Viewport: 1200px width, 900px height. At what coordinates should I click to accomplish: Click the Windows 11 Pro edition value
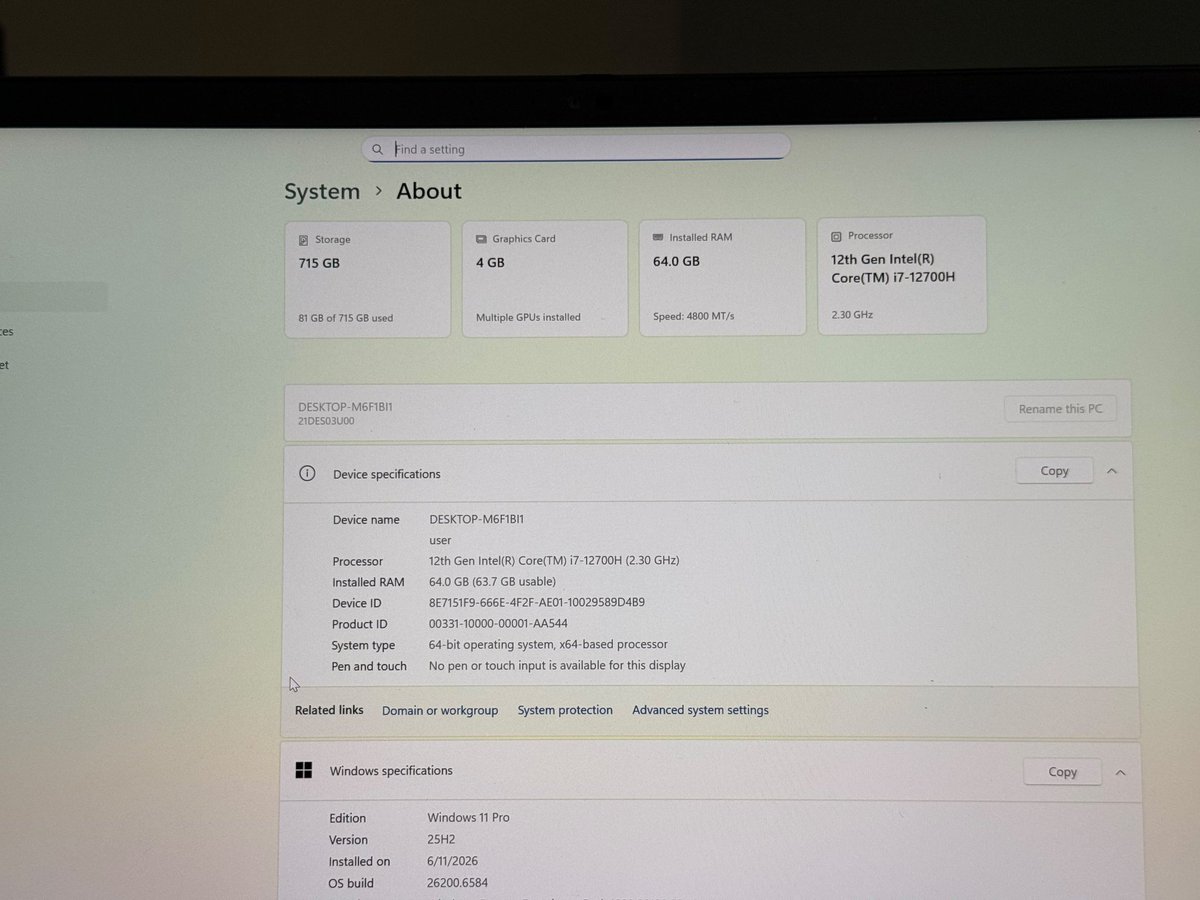[x=468, y=818]
